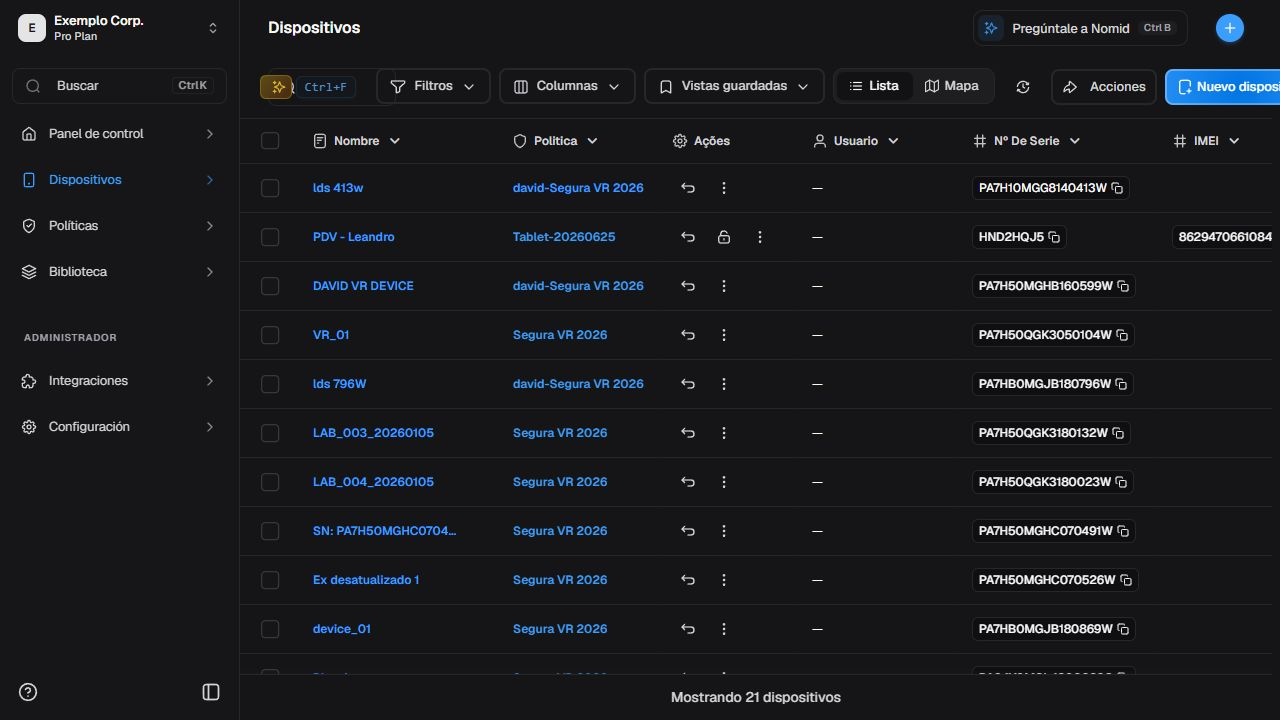Open three-dot menu for device_01 row
The height and width of the screenshot is (720, 1280).
(x=724, y=629)
